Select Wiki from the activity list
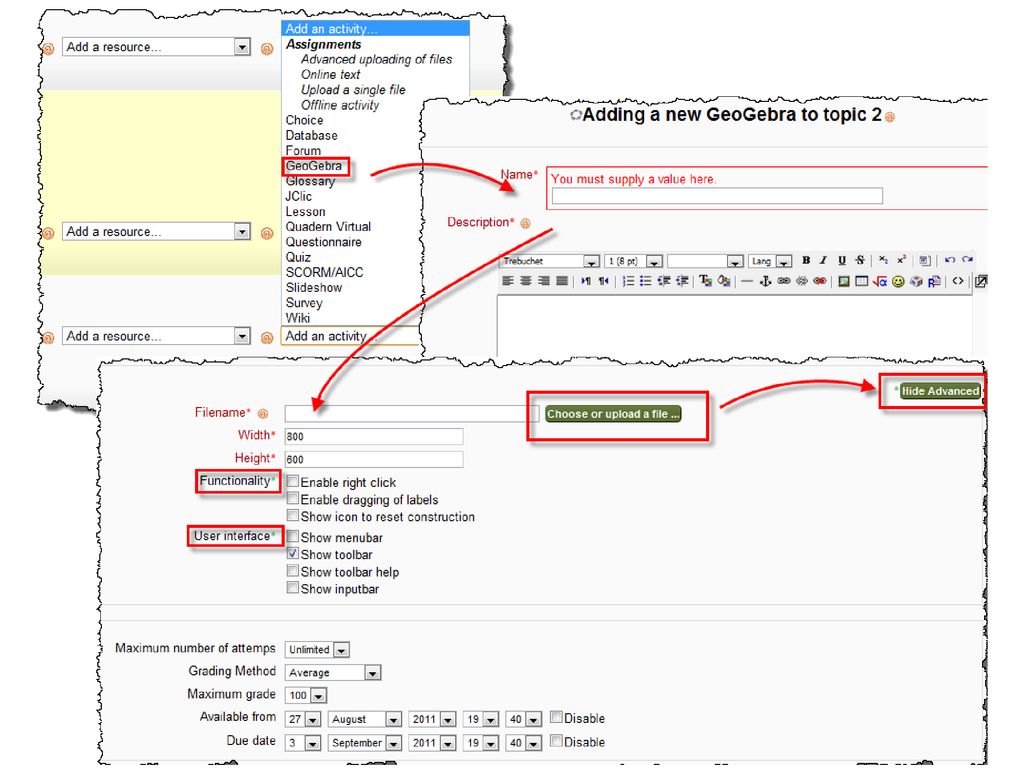The width and height of the screenshot is (1024, 768). [x=298, y=318]
